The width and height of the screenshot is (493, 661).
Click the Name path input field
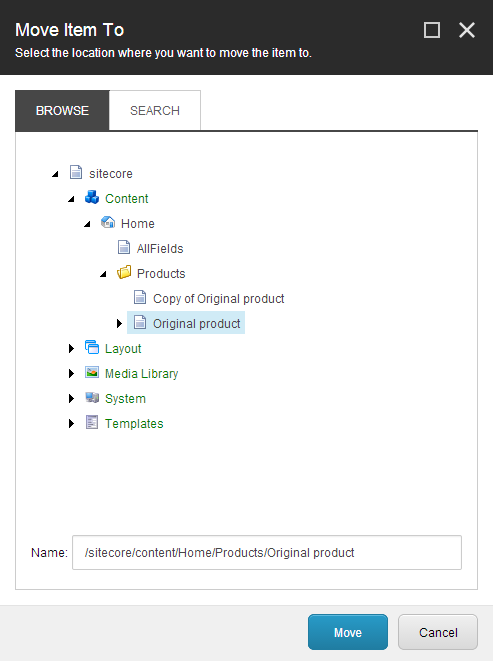coord(267,552)
